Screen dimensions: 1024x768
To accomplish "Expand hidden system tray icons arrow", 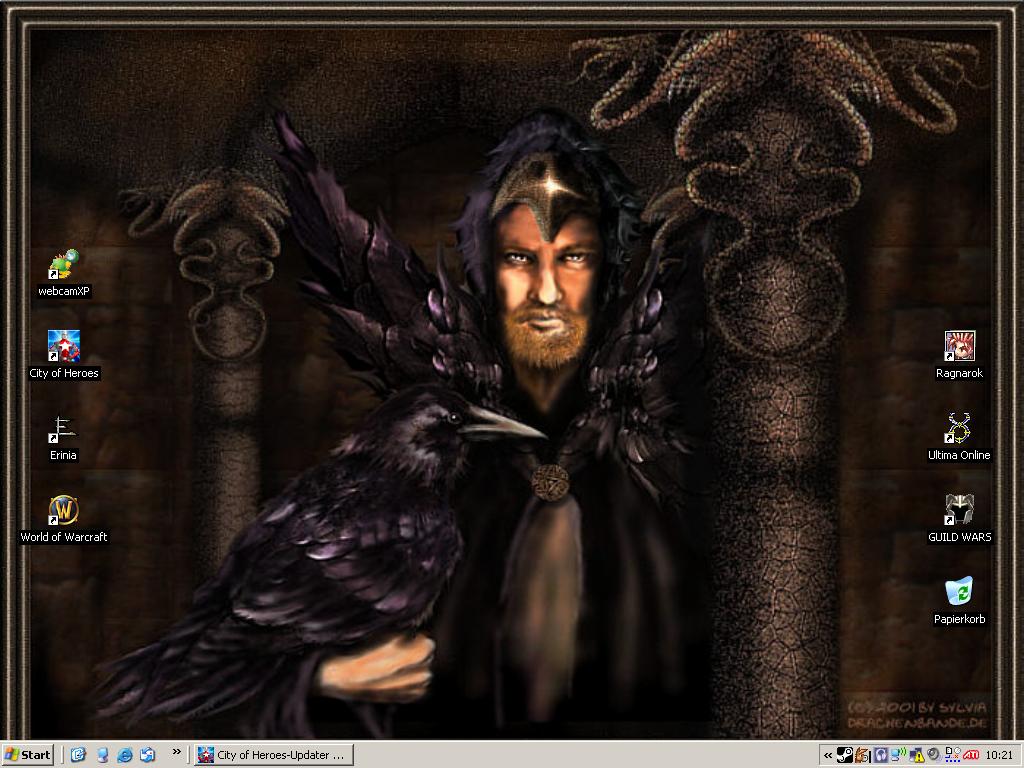I will click(x=828, y=755).
